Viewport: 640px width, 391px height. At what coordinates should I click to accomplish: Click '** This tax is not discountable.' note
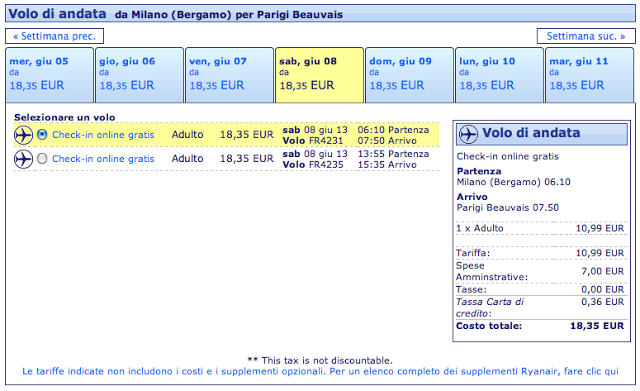[320, 360]
